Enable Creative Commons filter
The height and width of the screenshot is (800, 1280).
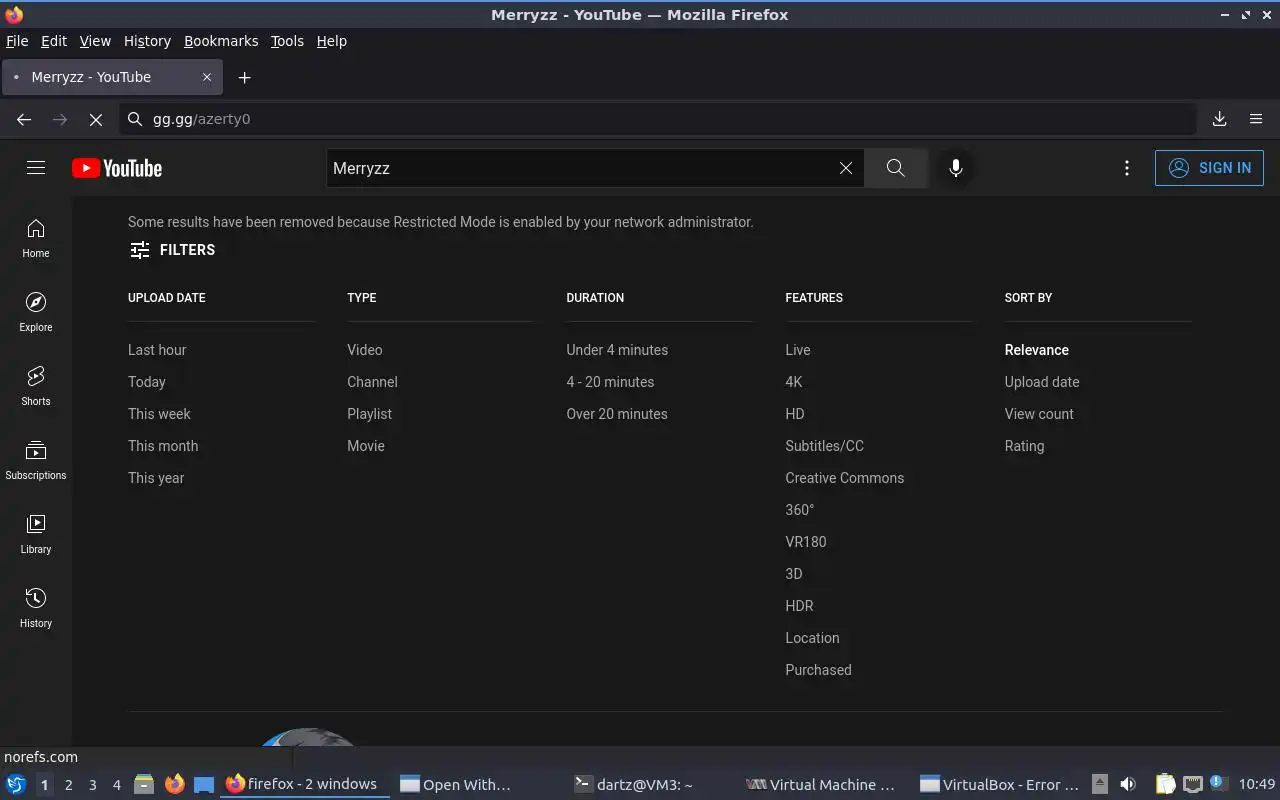[x=845, y=478]
